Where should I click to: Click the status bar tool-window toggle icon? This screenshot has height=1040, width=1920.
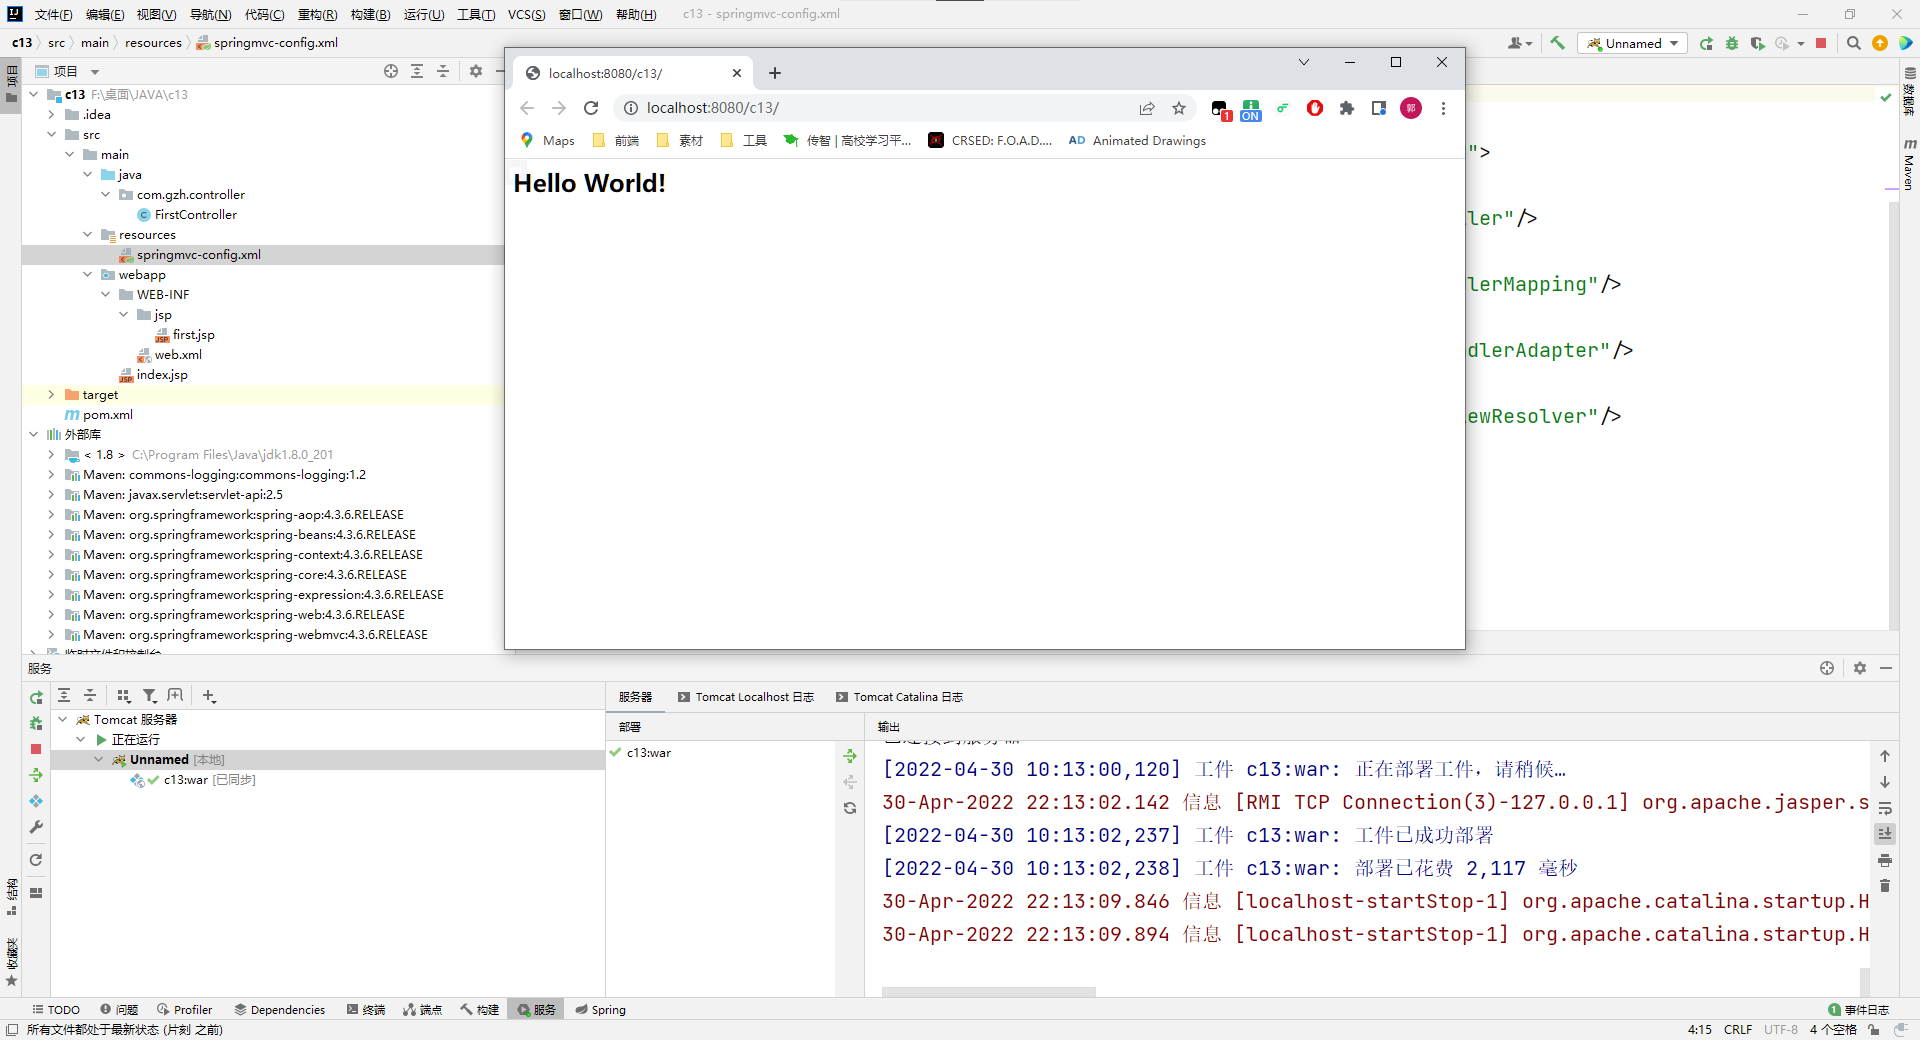pos(12,1030)
